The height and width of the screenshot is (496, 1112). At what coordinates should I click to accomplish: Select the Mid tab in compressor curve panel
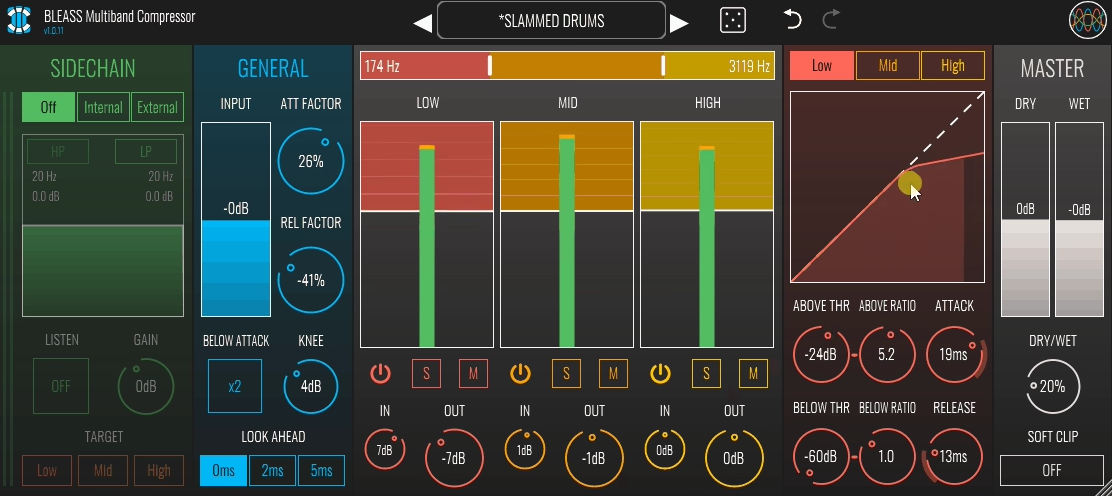click(888, 66)
